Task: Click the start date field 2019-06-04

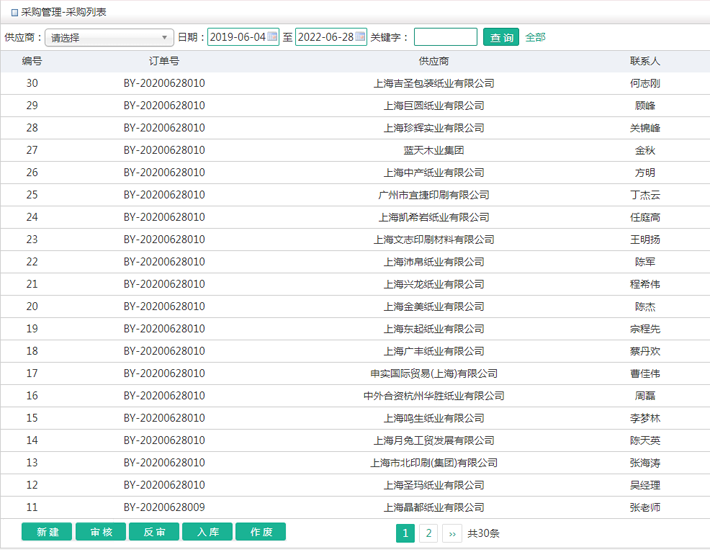Action: (236, 37)
